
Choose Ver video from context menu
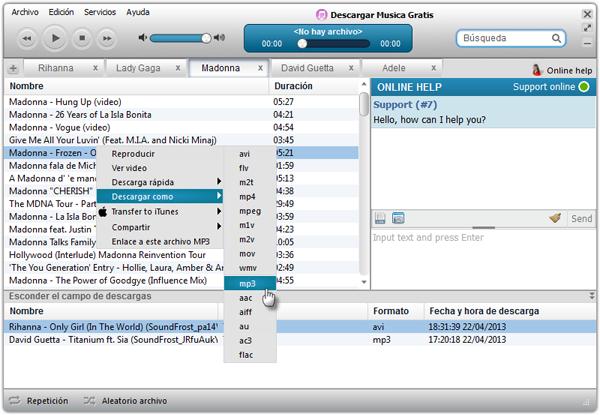(129, 168)
